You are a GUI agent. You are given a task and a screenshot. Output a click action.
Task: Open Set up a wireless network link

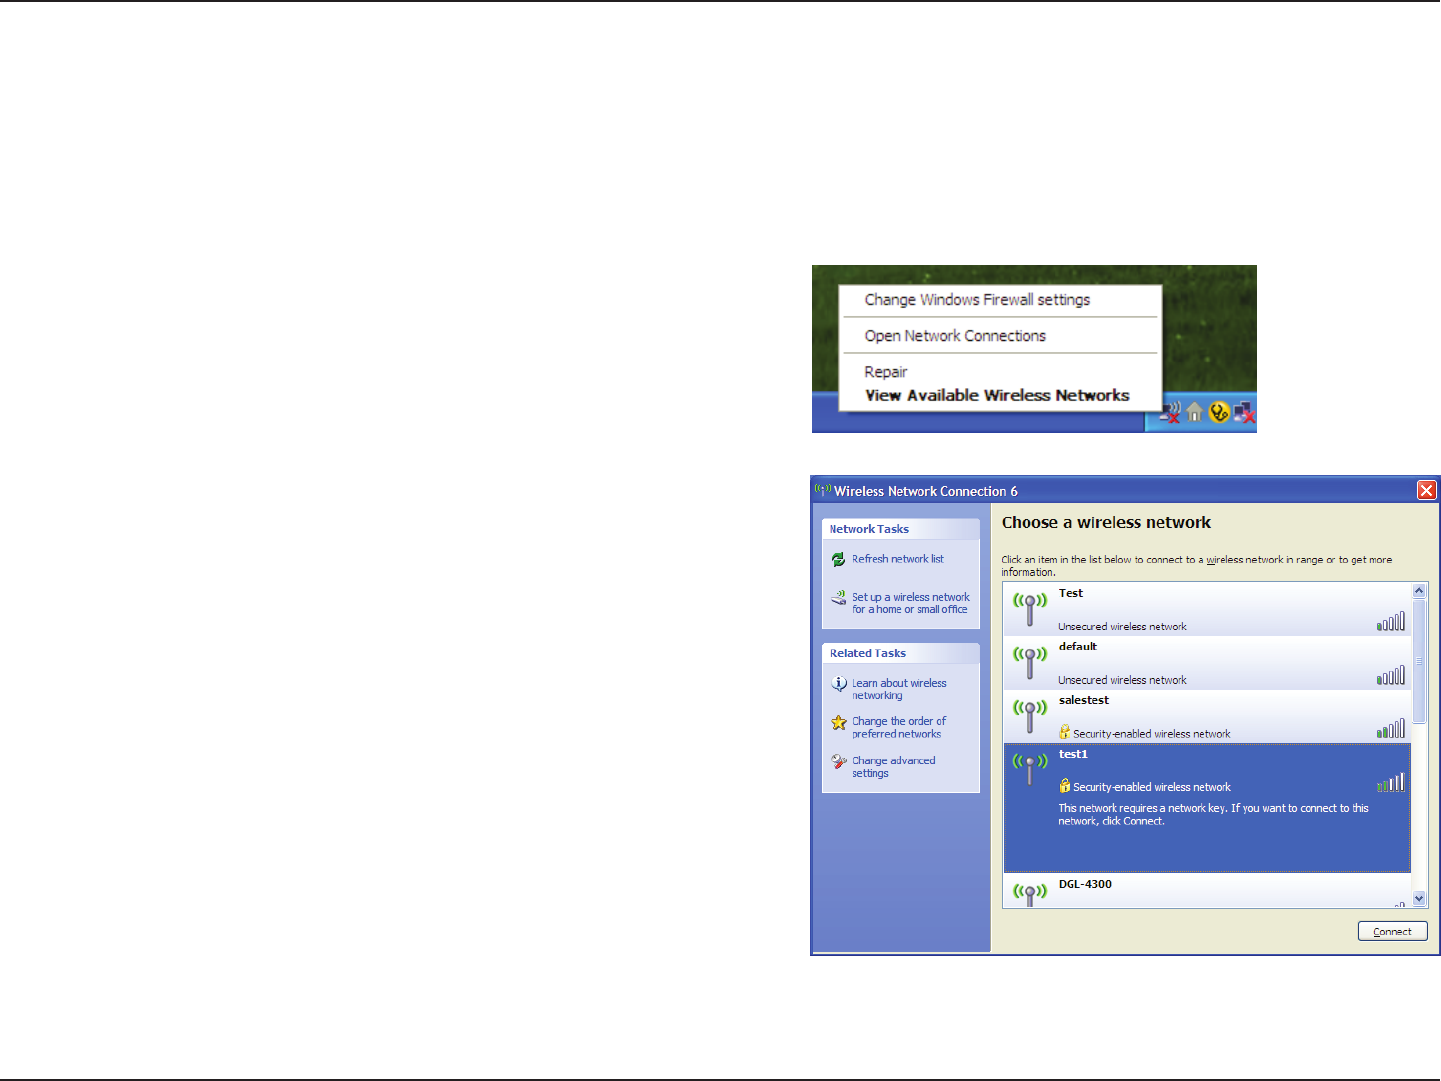click(910, 603)
